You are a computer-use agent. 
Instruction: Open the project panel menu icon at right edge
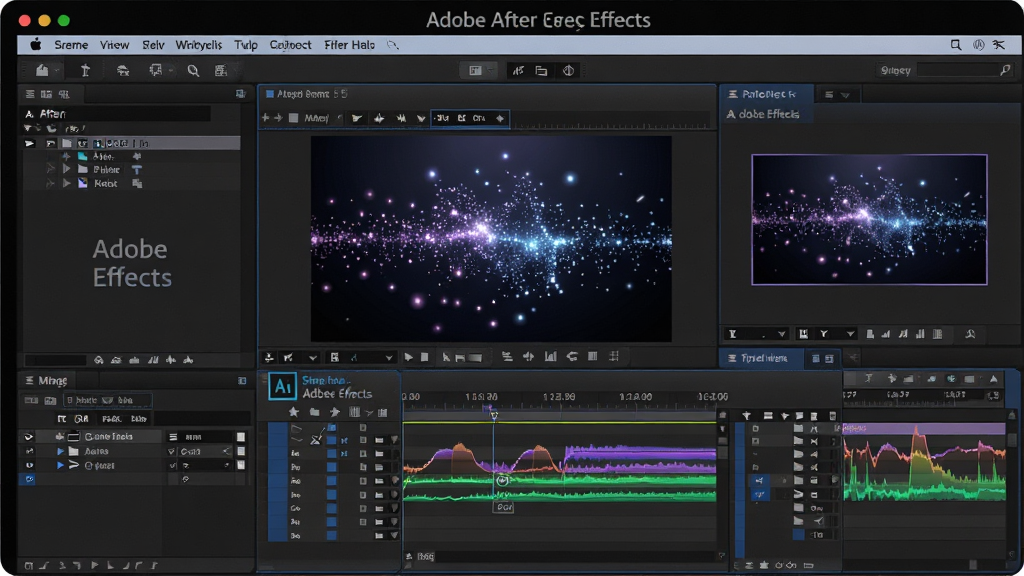[x=240, y=94]
